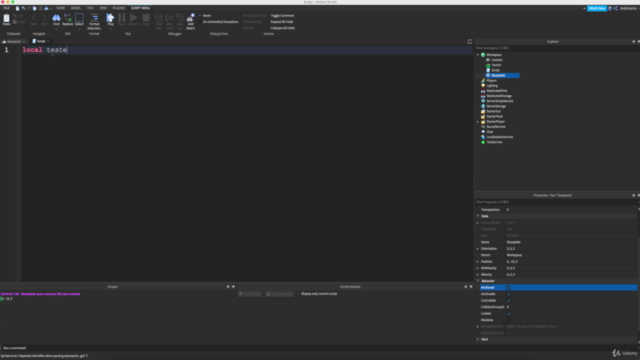Click the Step Over debugger icon
Viewport: 640px width, 360px height.
coord(169,18)
